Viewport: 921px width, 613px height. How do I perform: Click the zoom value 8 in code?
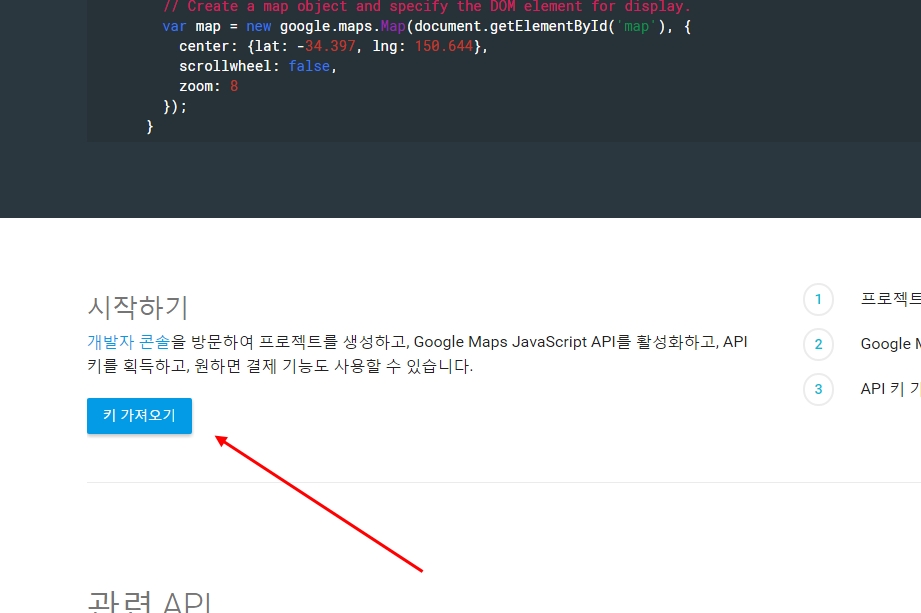pos(234,86)
